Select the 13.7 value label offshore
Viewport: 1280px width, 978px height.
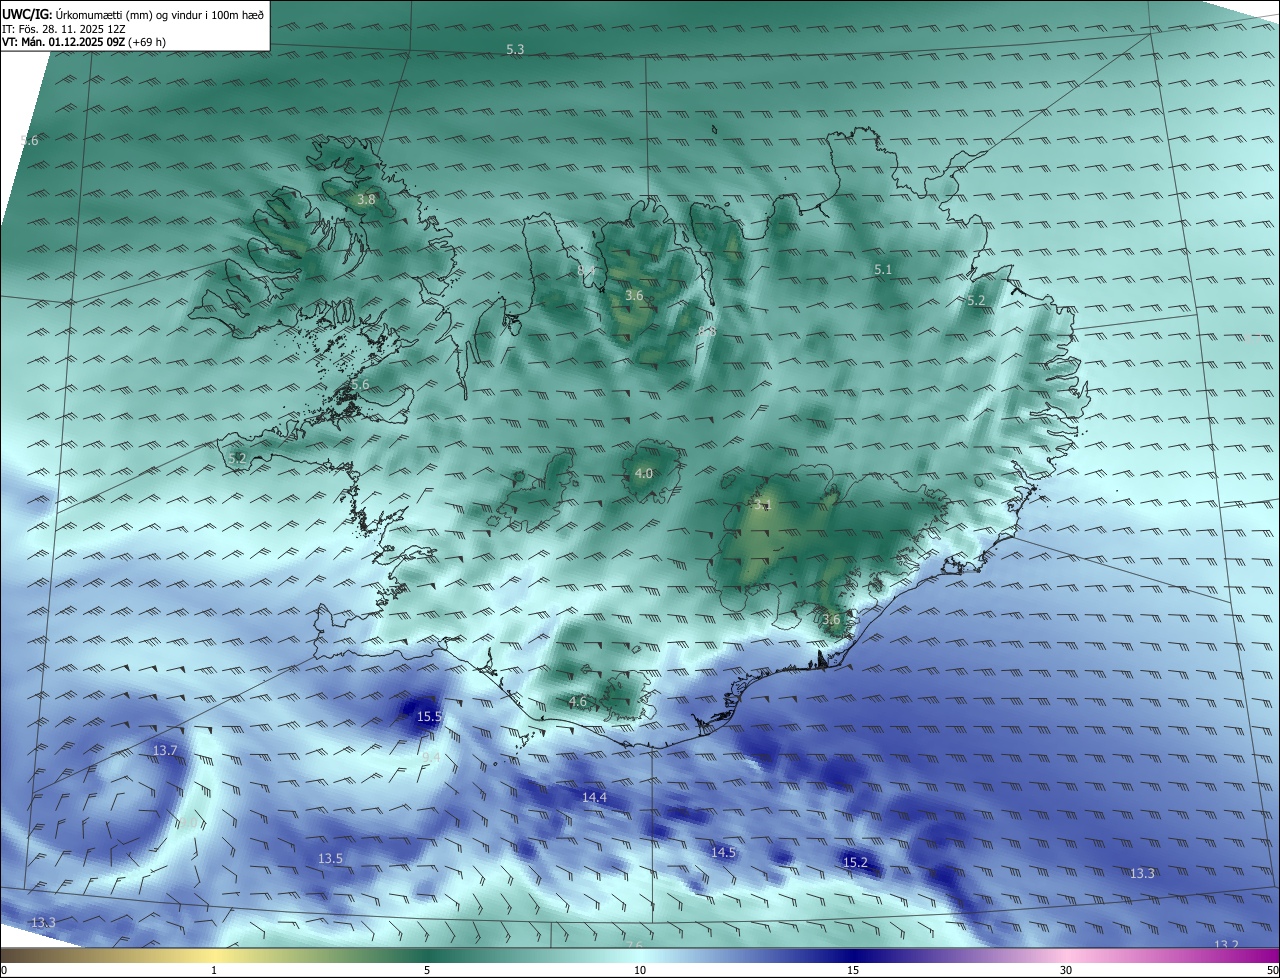165,749
